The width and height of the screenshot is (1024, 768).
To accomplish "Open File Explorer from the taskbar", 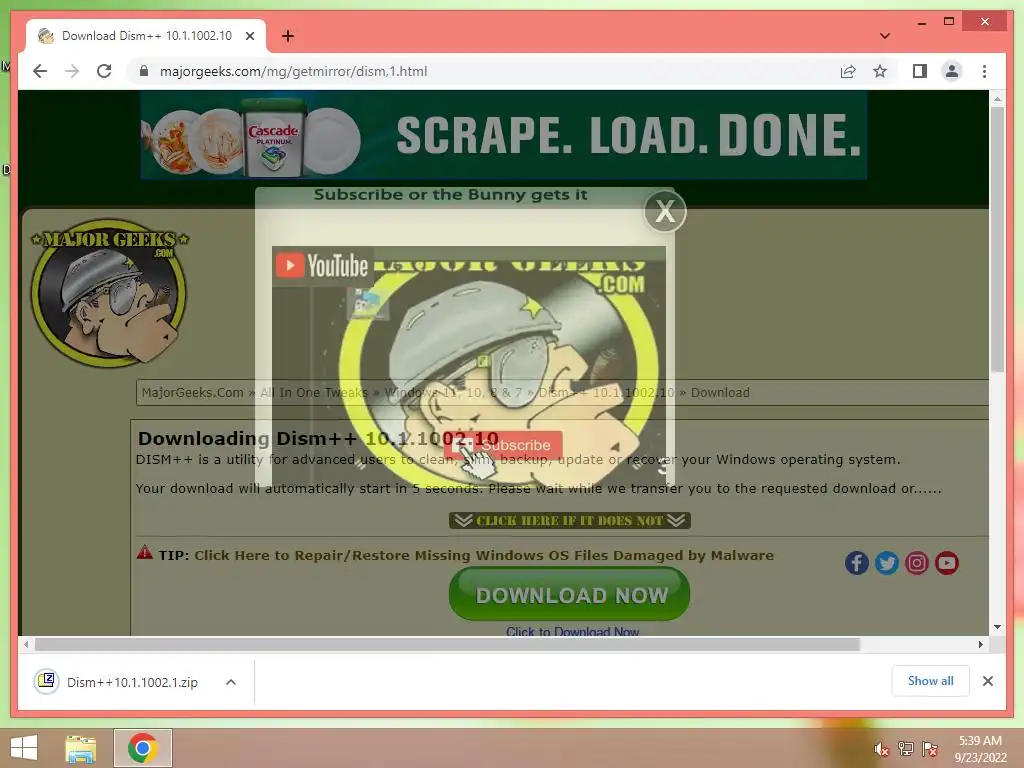I will [x=80, y=748].
